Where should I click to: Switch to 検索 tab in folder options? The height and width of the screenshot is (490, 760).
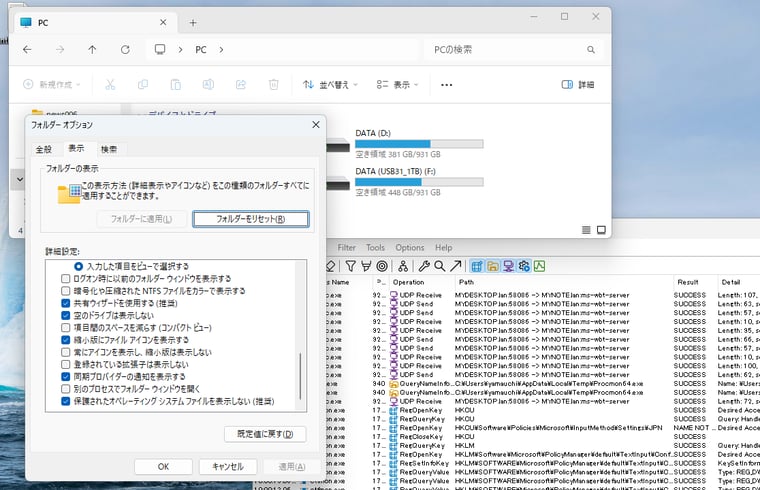coord(109,149)
